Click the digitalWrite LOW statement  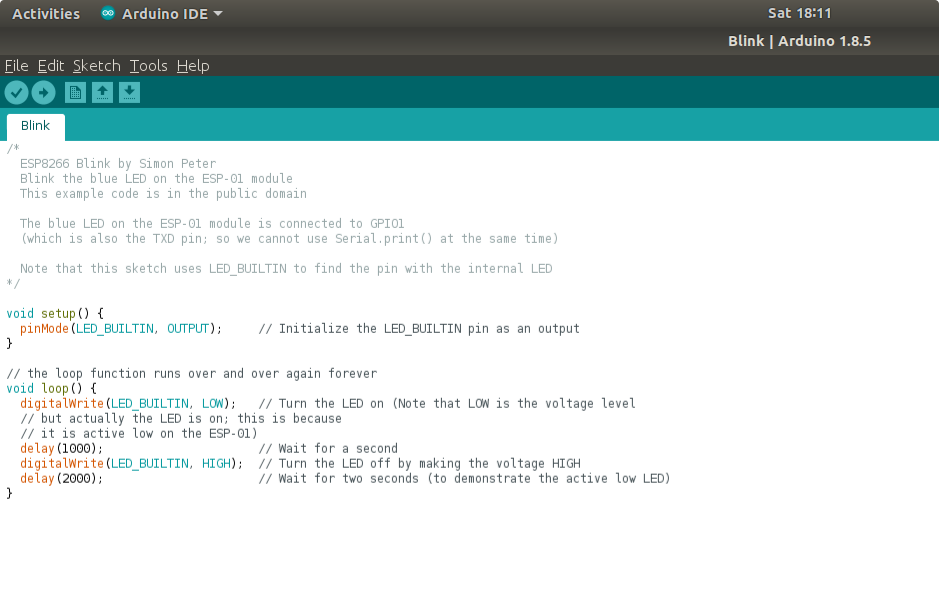click(x=127, y=404)
